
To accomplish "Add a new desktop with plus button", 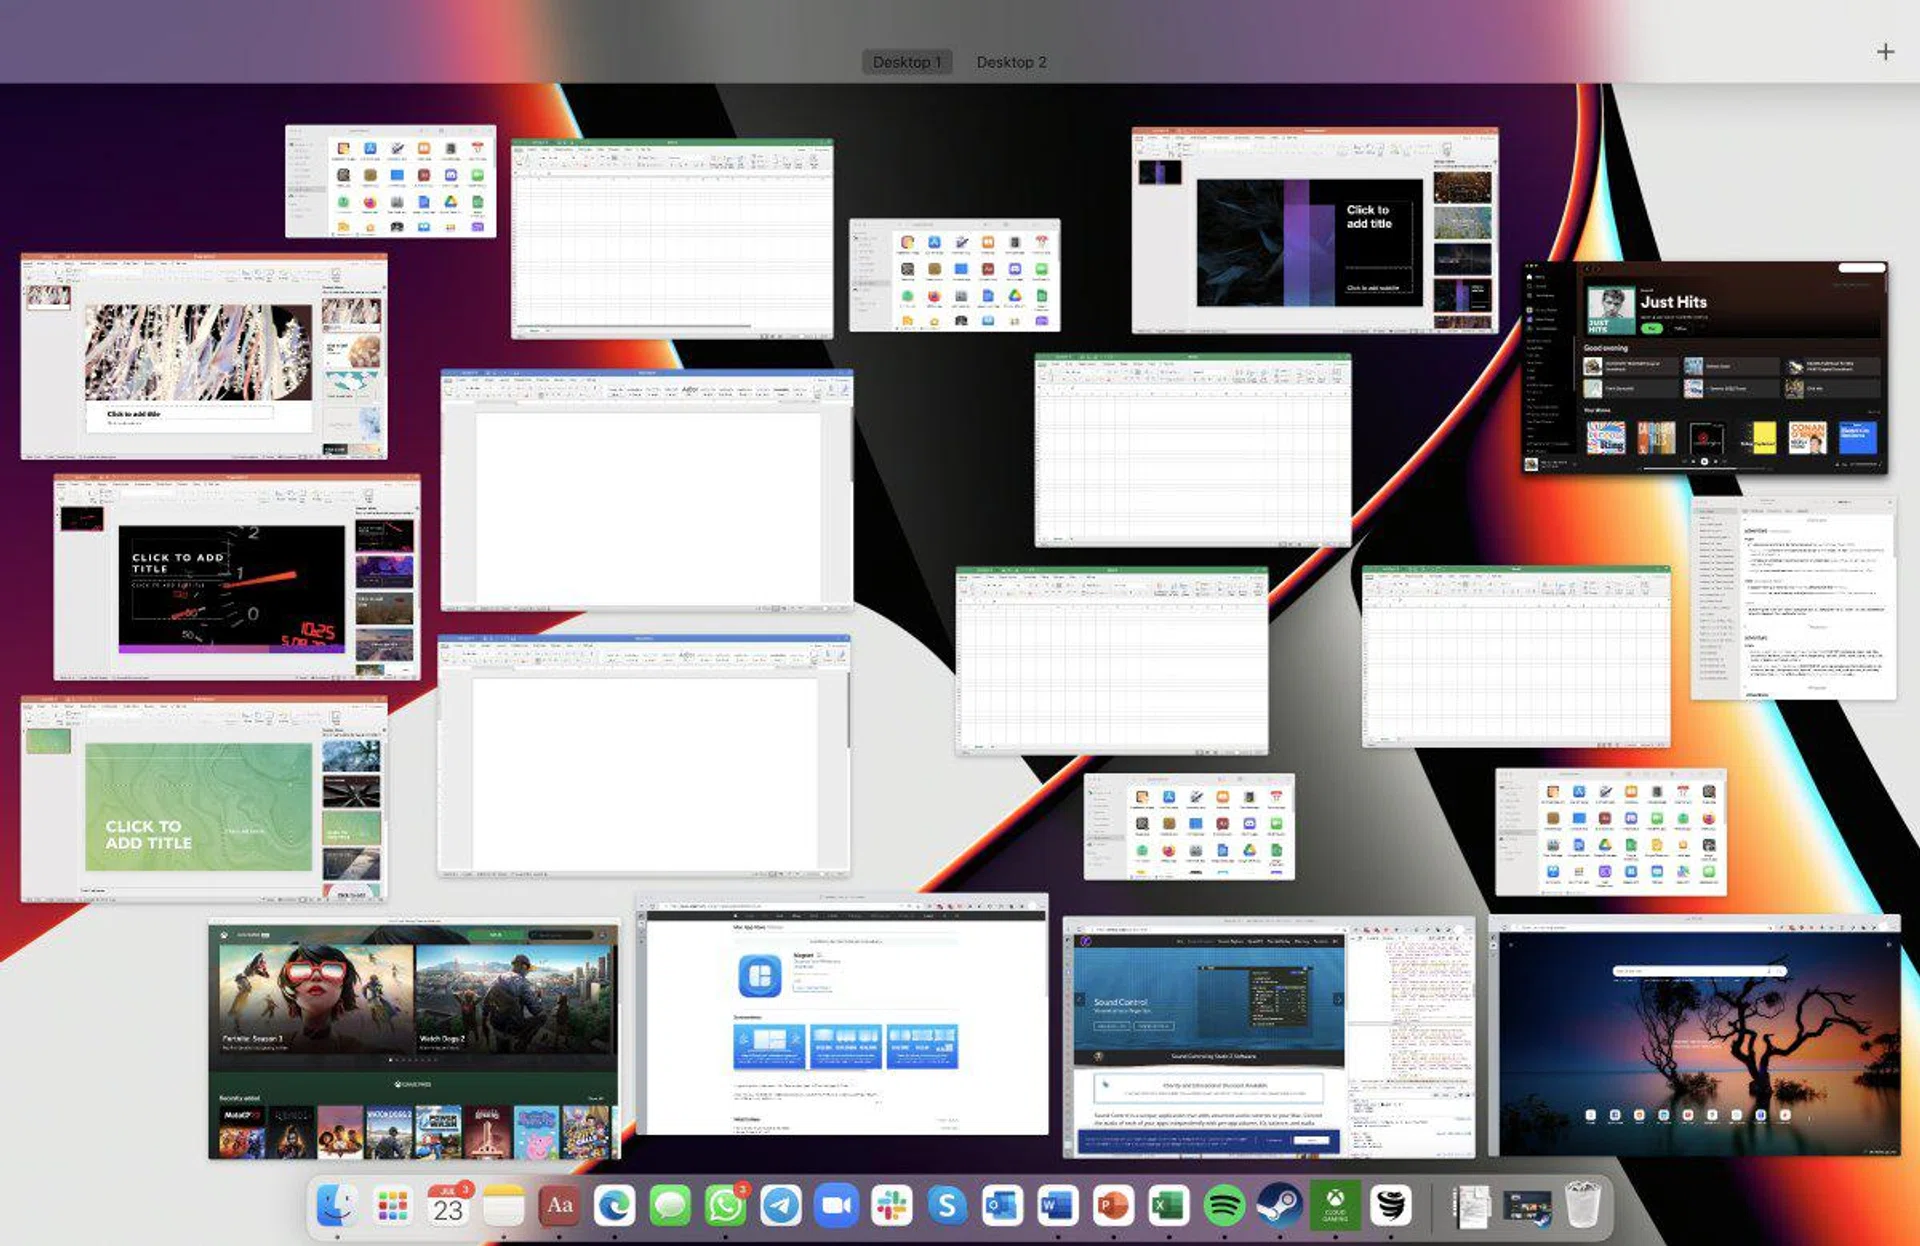I will coord(1885,52).
